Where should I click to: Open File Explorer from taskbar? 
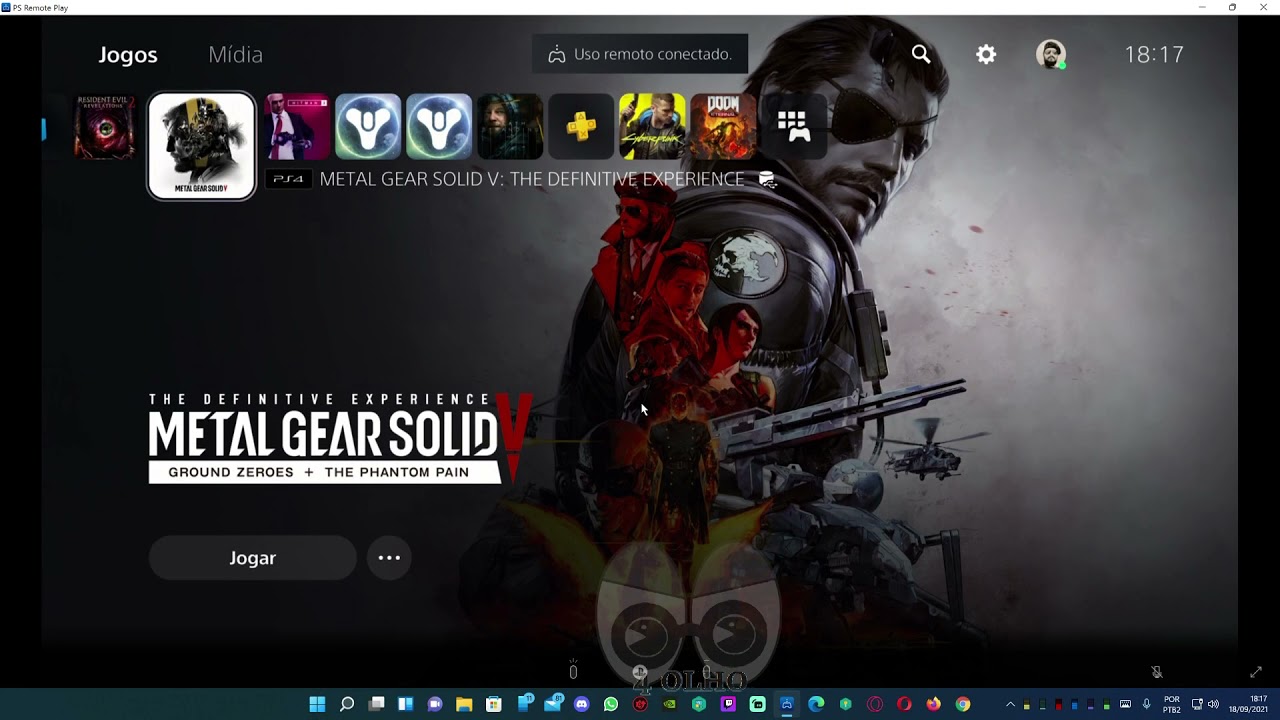click(x=464, y=704)
